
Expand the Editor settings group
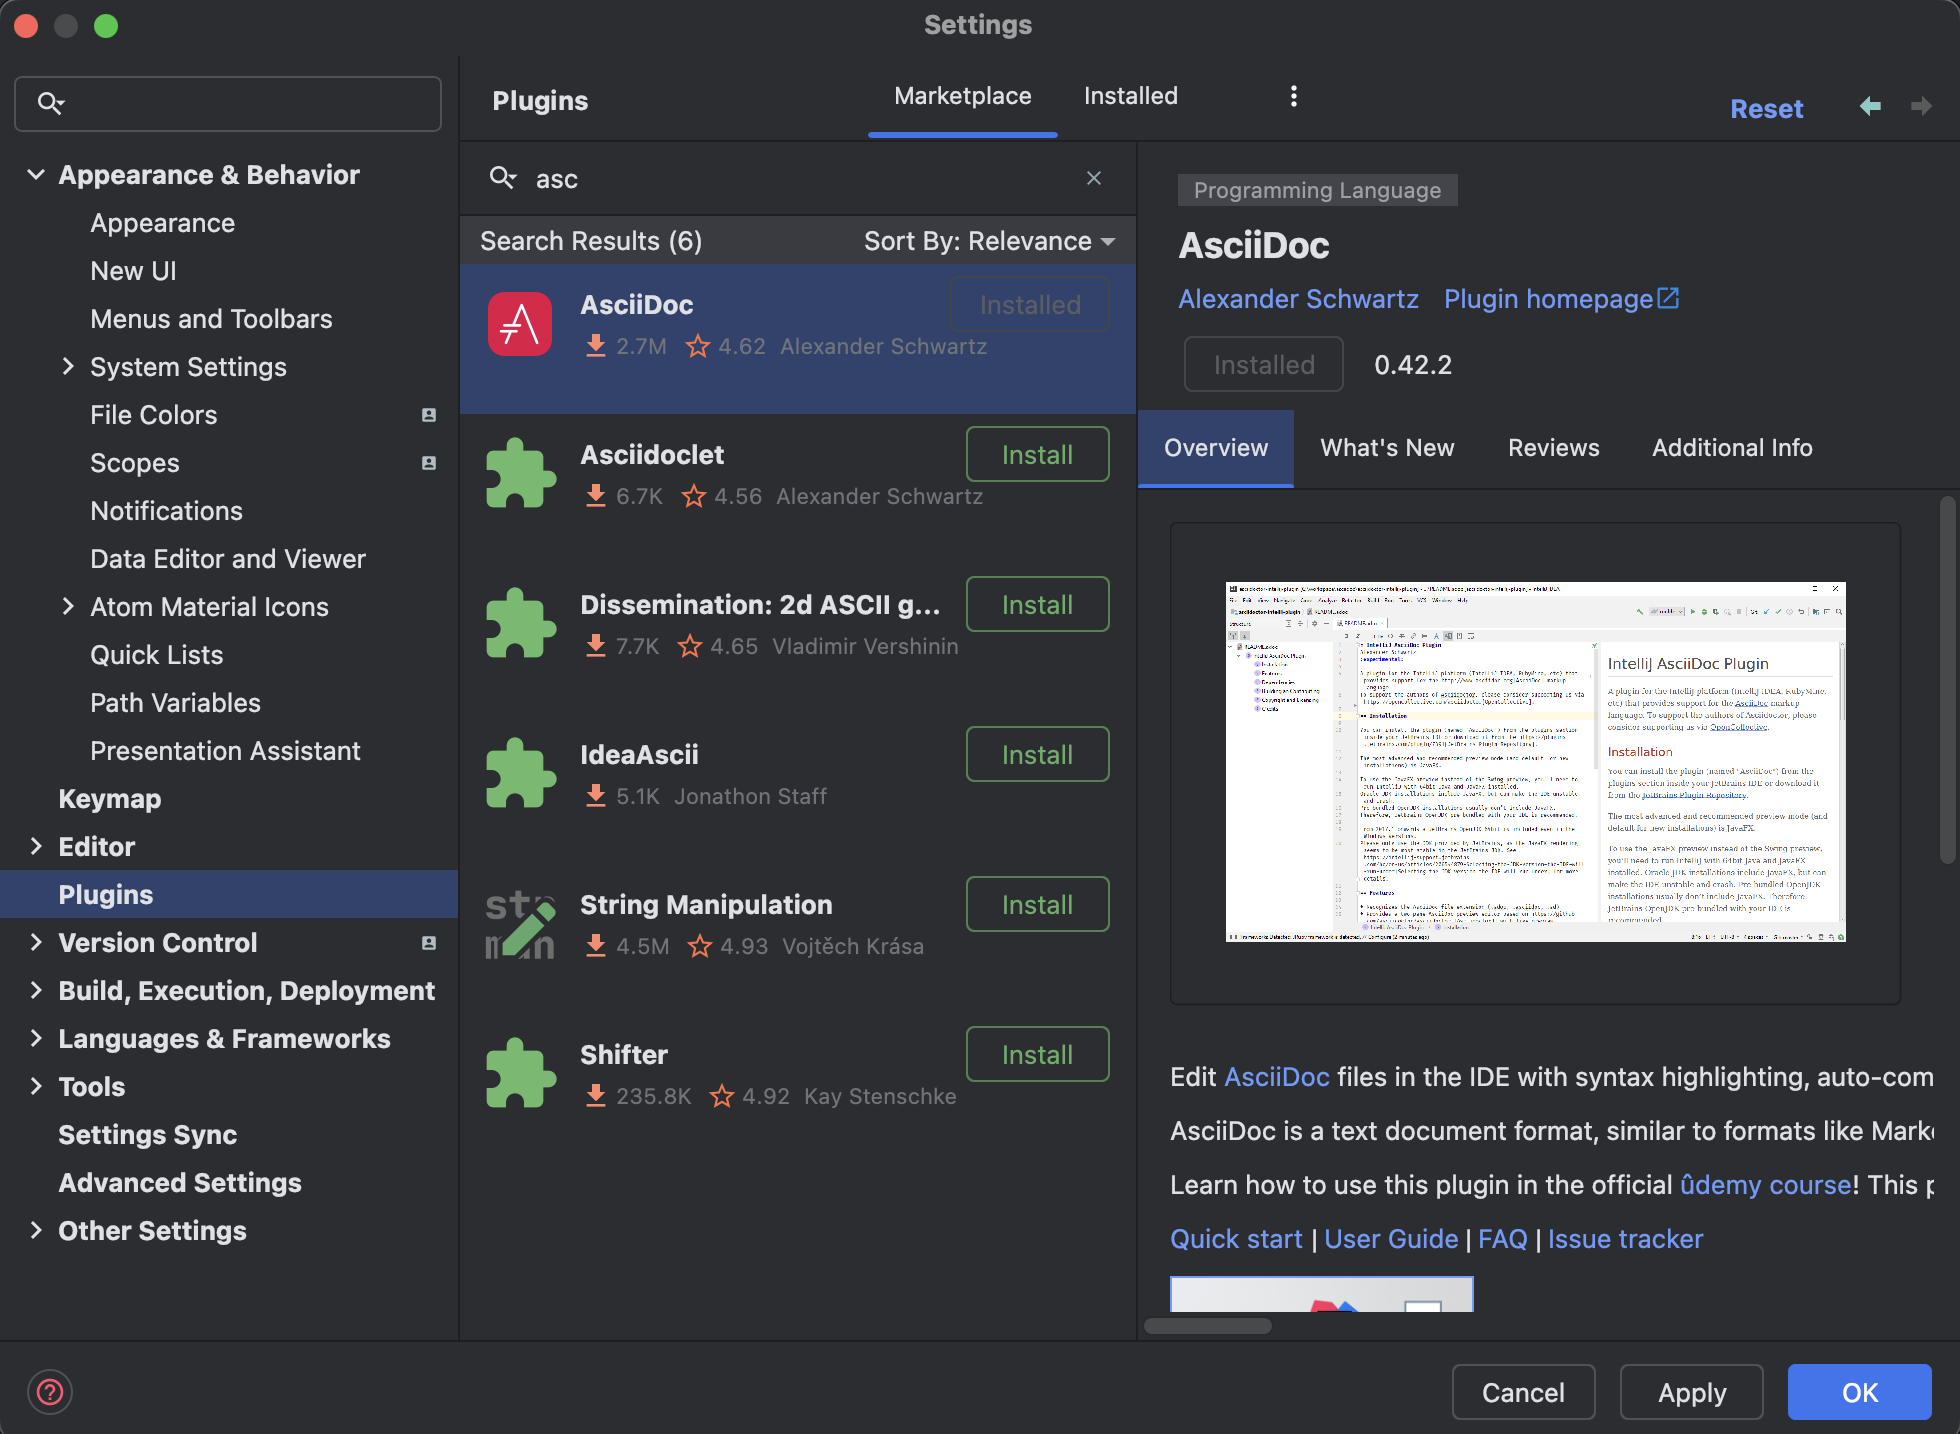click(36, 847)
